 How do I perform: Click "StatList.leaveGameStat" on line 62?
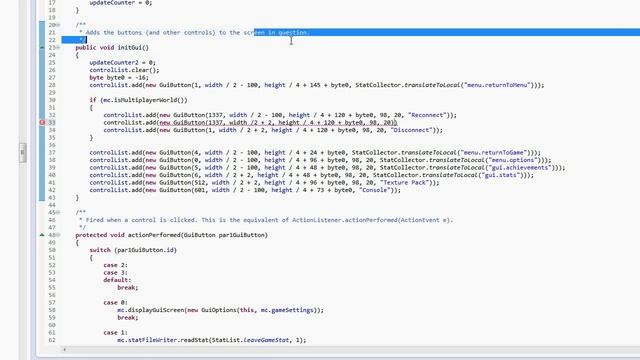[x=249, y=340]
